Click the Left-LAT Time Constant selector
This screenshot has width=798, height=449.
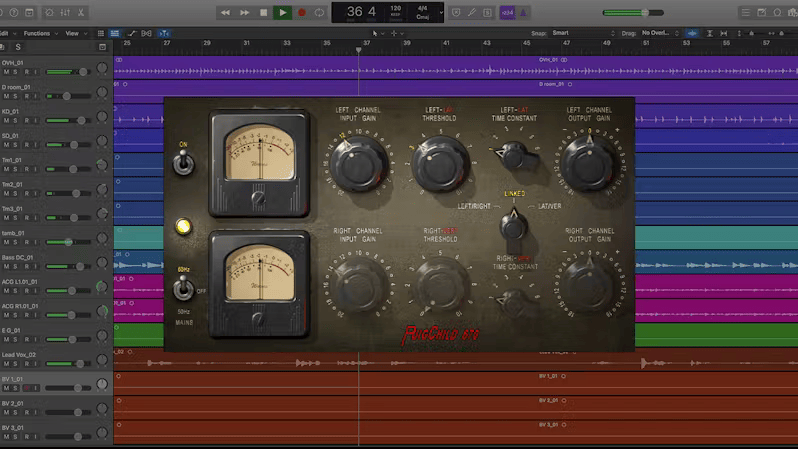click(x=514, y=154)
